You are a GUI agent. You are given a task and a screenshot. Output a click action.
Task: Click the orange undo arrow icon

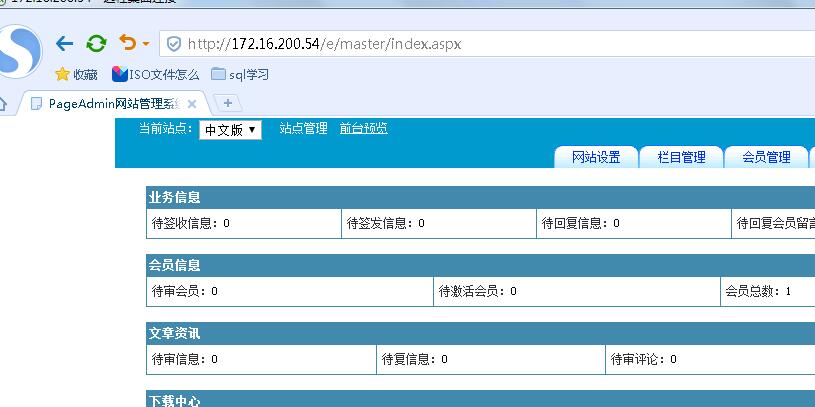[x=127, y=43]
